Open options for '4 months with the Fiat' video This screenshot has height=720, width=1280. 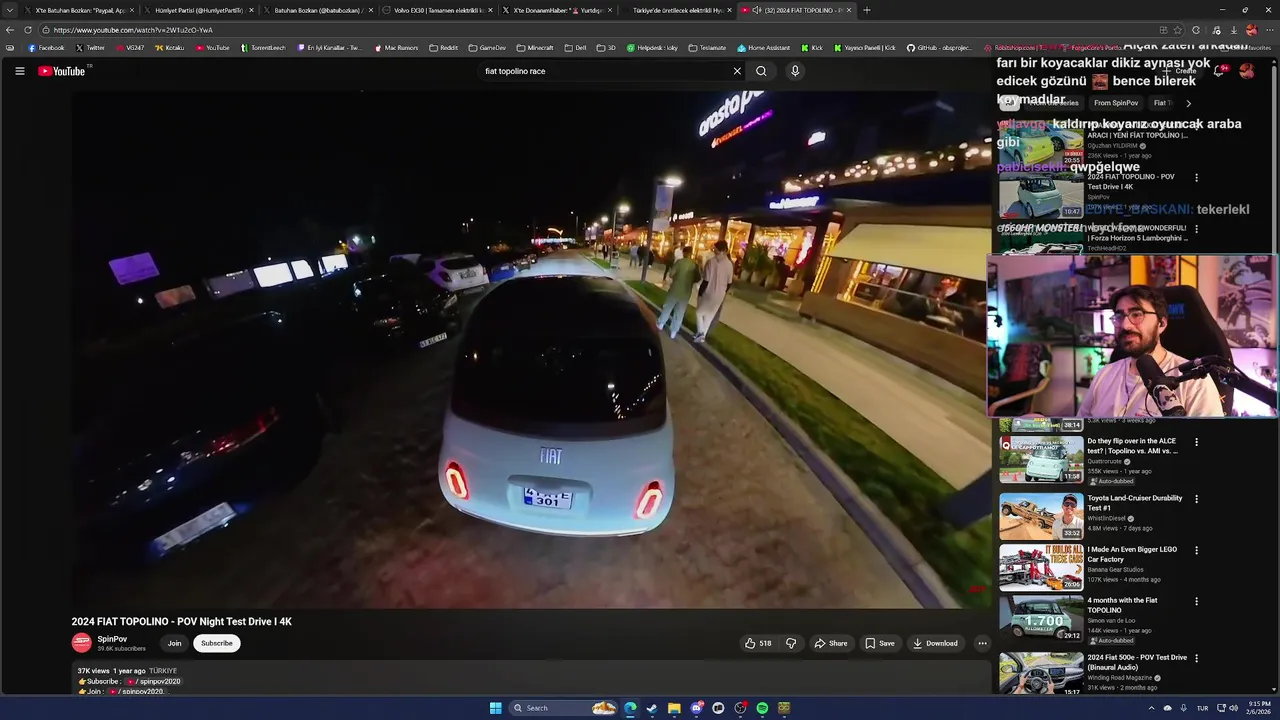pos(1196,602)
